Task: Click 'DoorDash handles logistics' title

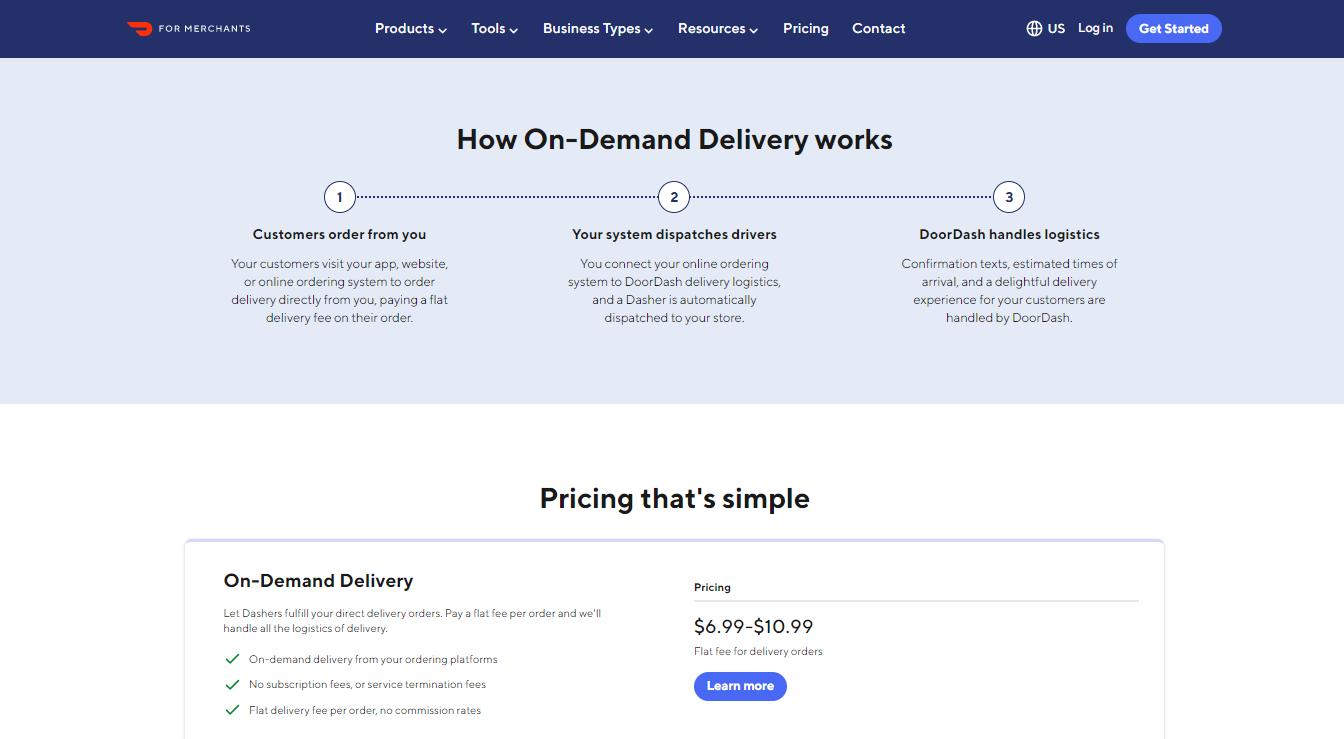Action: (x=1009, y=234)
